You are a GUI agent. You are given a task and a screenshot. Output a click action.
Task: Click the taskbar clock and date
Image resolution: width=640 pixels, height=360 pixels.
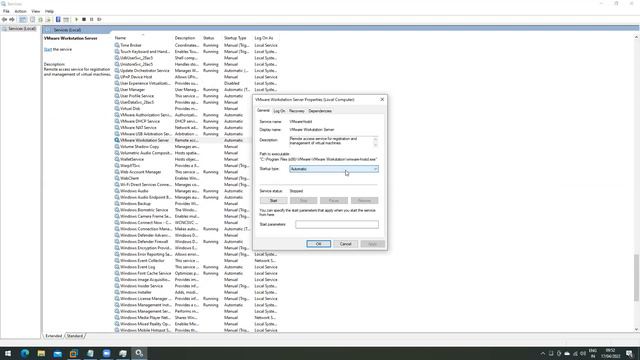pos(610,353)
